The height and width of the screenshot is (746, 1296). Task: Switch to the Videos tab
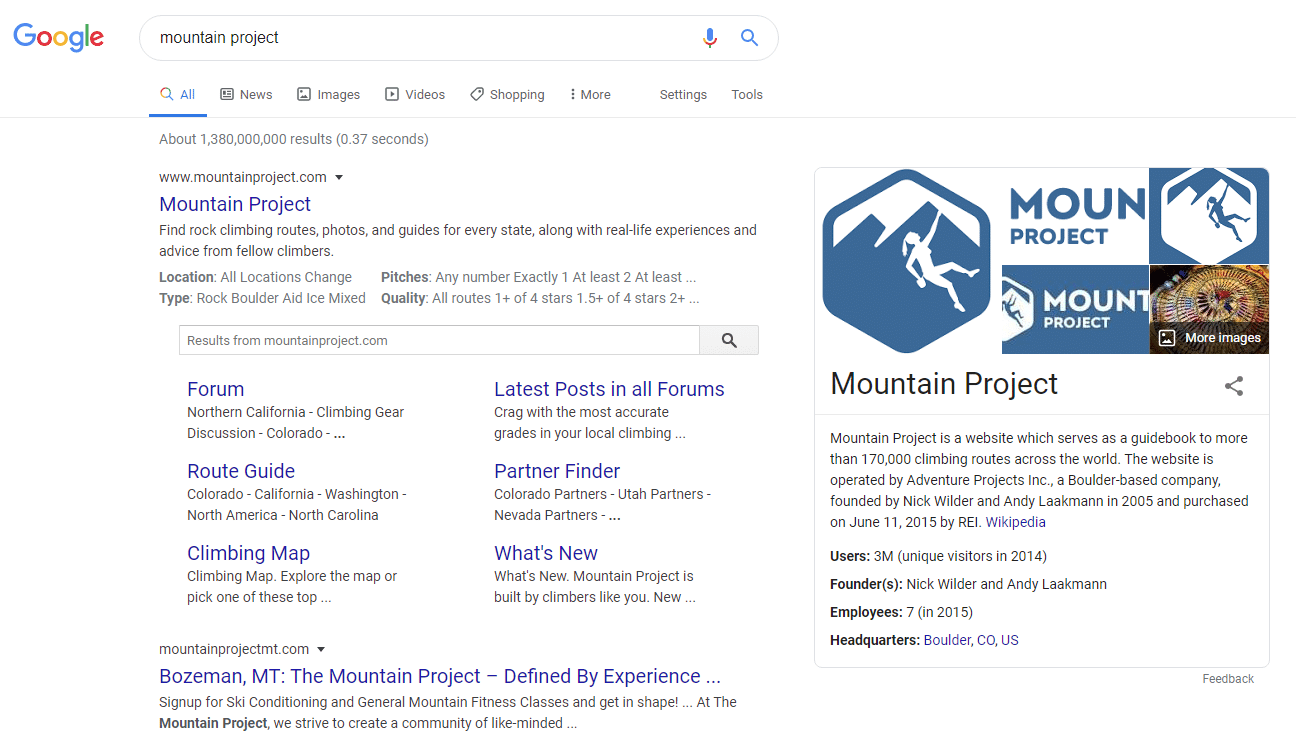[x=415, y=94]
